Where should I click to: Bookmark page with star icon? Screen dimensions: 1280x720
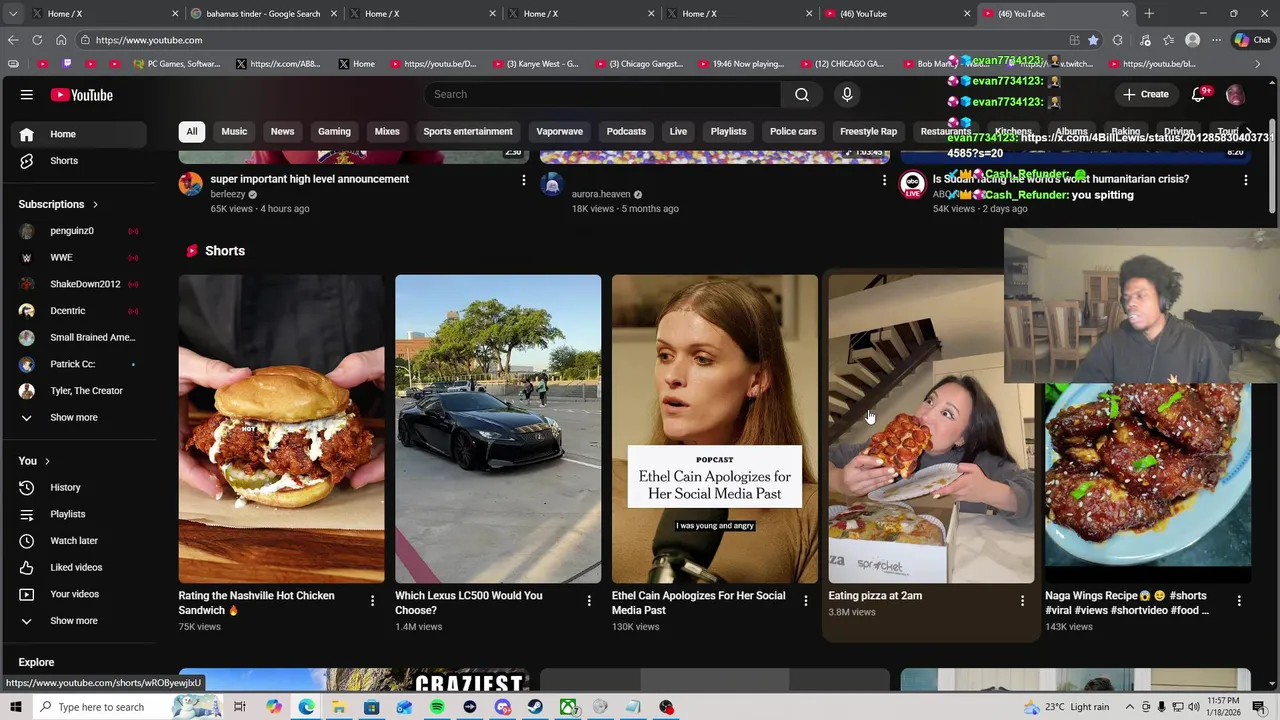click(x=1093, y=40)
